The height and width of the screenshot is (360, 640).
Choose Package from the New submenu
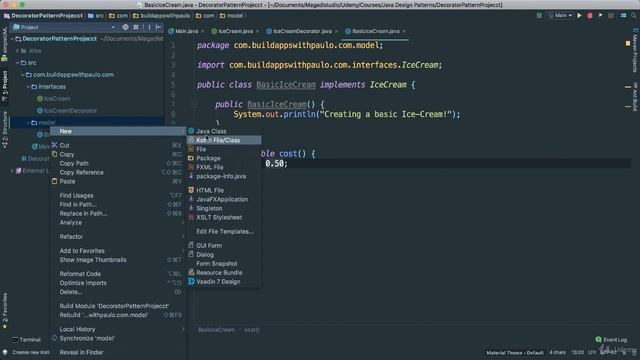[224, 158]
